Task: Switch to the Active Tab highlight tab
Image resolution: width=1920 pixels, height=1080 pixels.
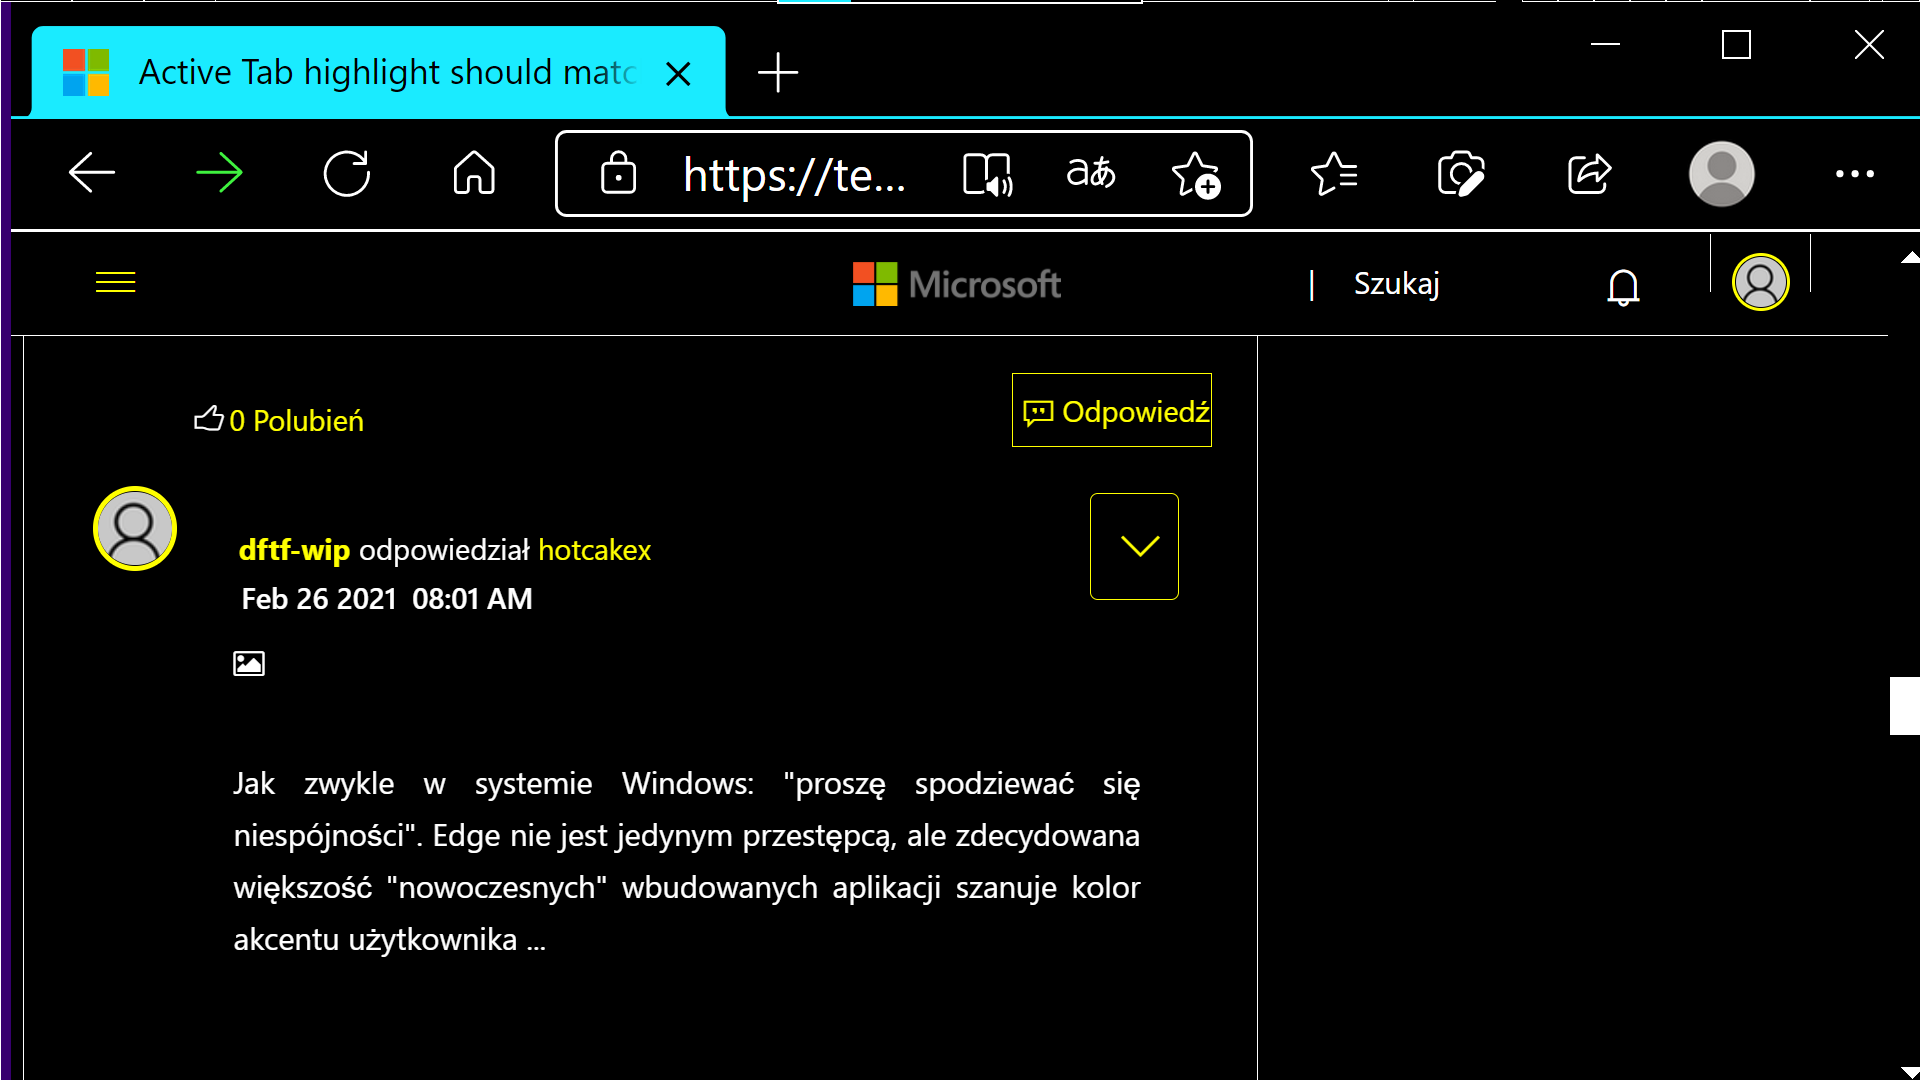Action: pos(380,72)
